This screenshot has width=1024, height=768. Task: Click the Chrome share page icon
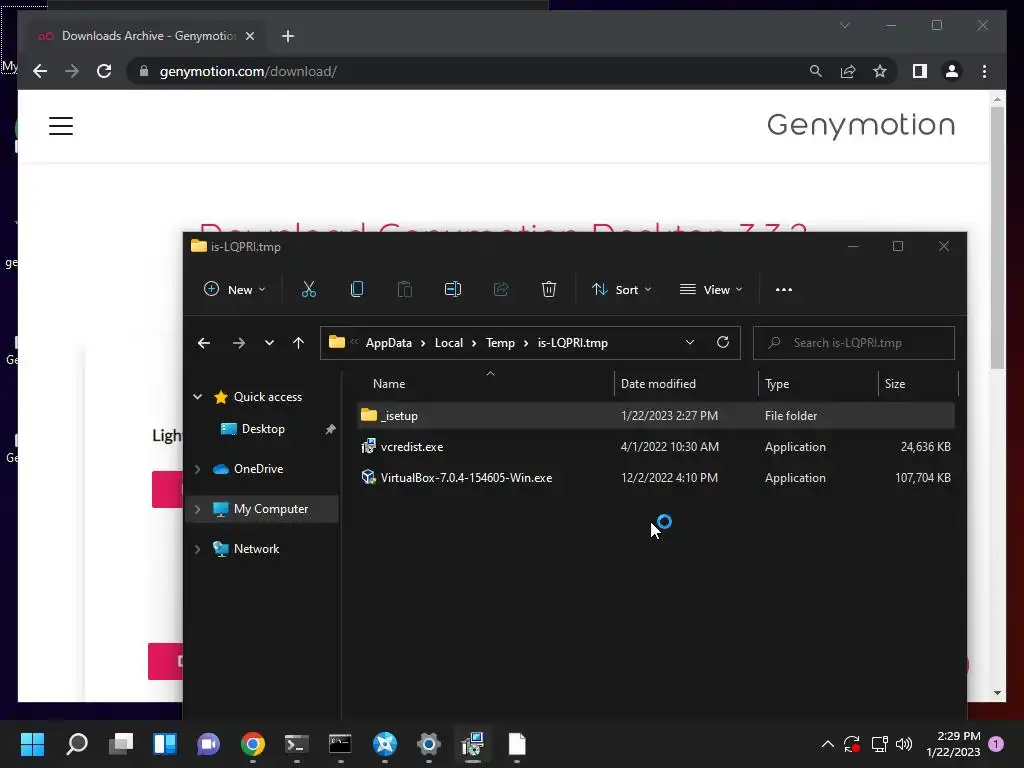click(848, 71)
